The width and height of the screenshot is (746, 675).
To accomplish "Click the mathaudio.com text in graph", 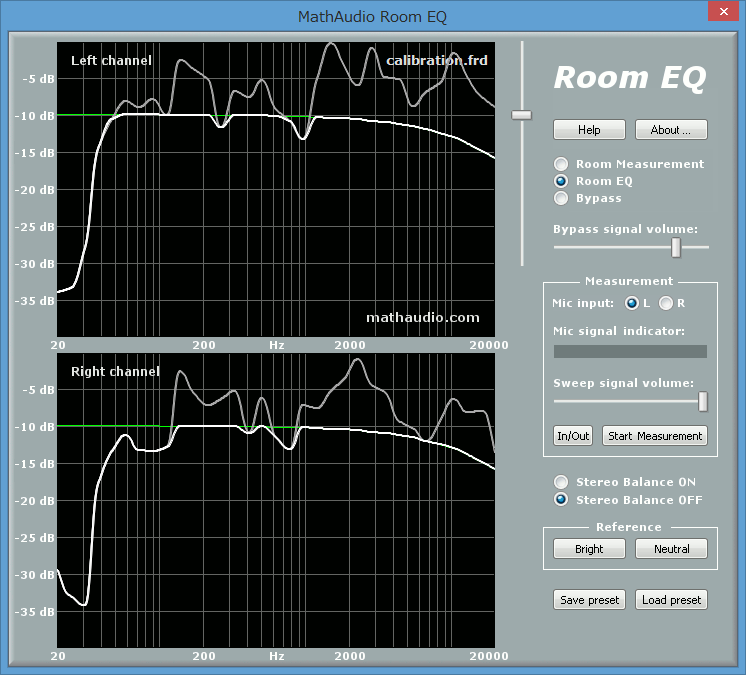I will (x=422, y=317).
